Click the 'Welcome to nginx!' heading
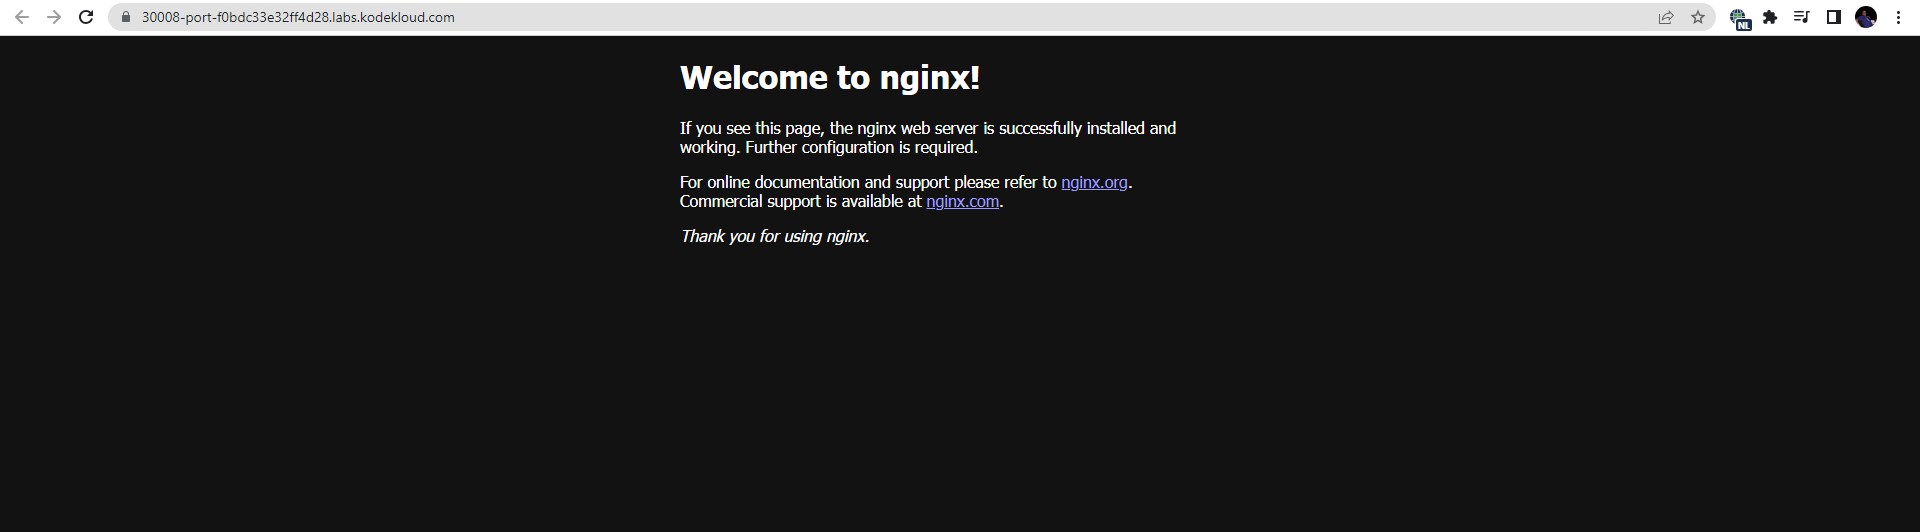The image size is (1920, 532). coord(830,77)
